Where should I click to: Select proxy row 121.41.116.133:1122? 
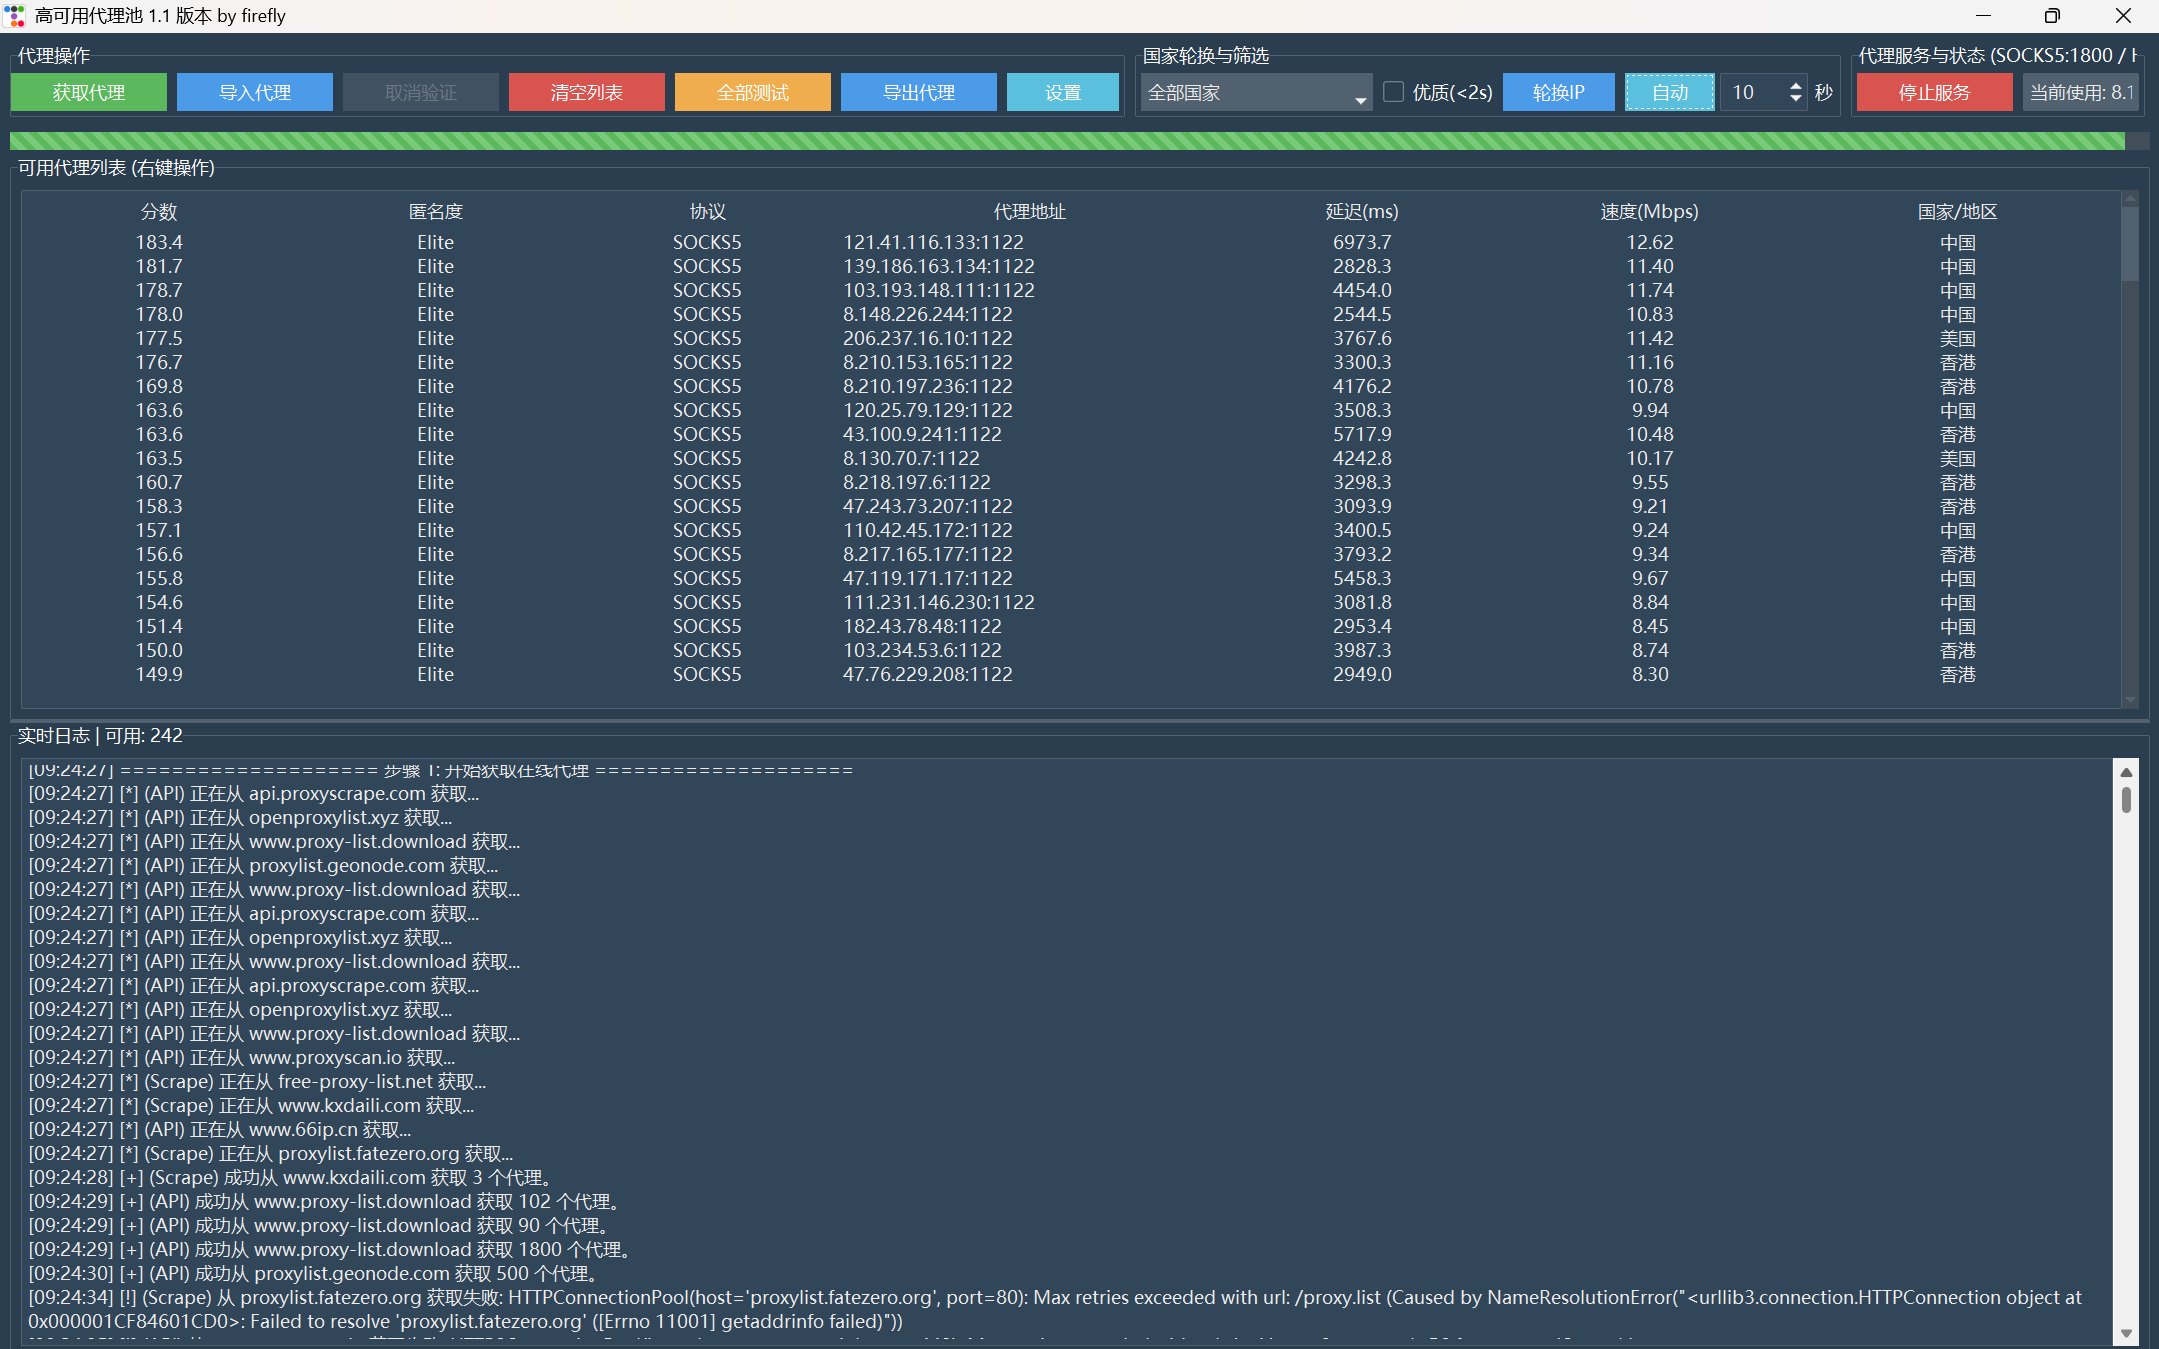[932, 242]
